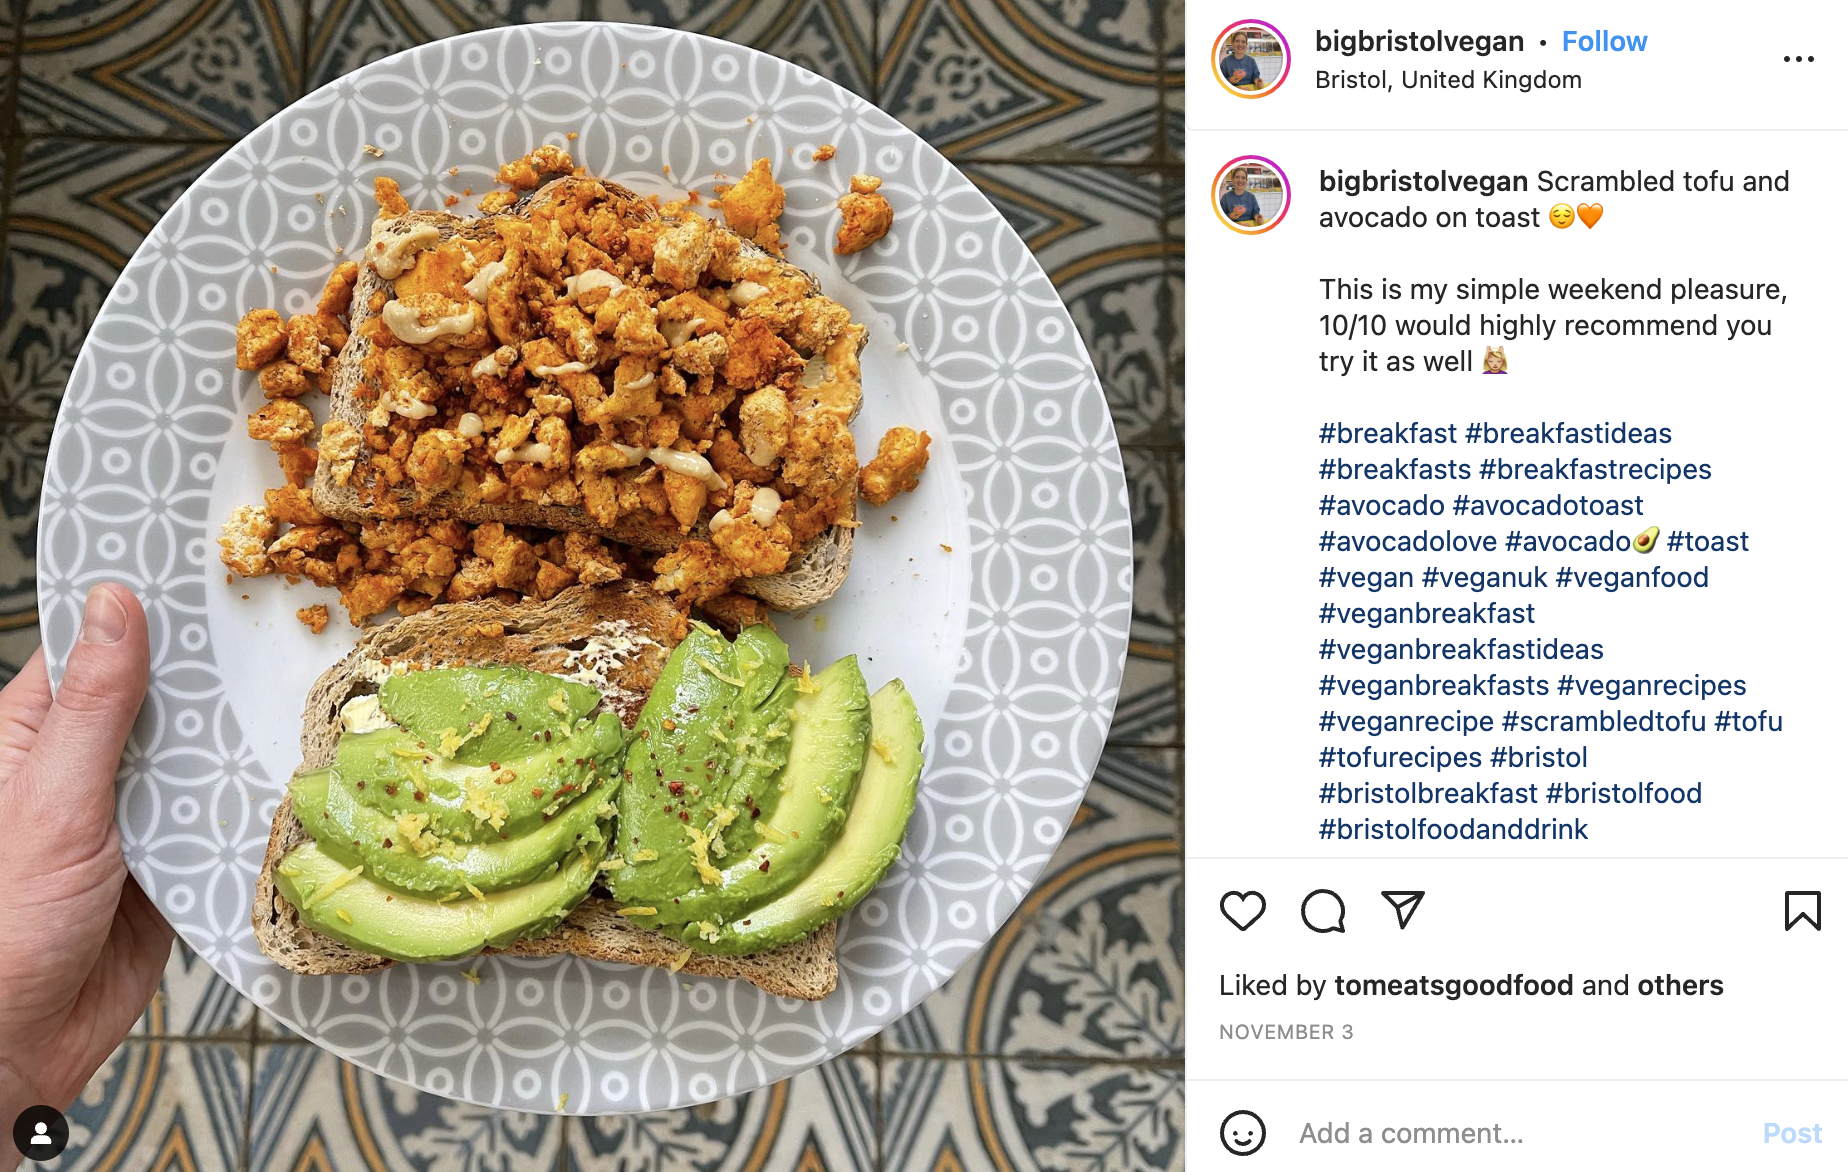The height and width of the screenshot is (1172, 1848).
Task: Open the Bristol, United Kingdom location link
Action: click(1448, 80)
